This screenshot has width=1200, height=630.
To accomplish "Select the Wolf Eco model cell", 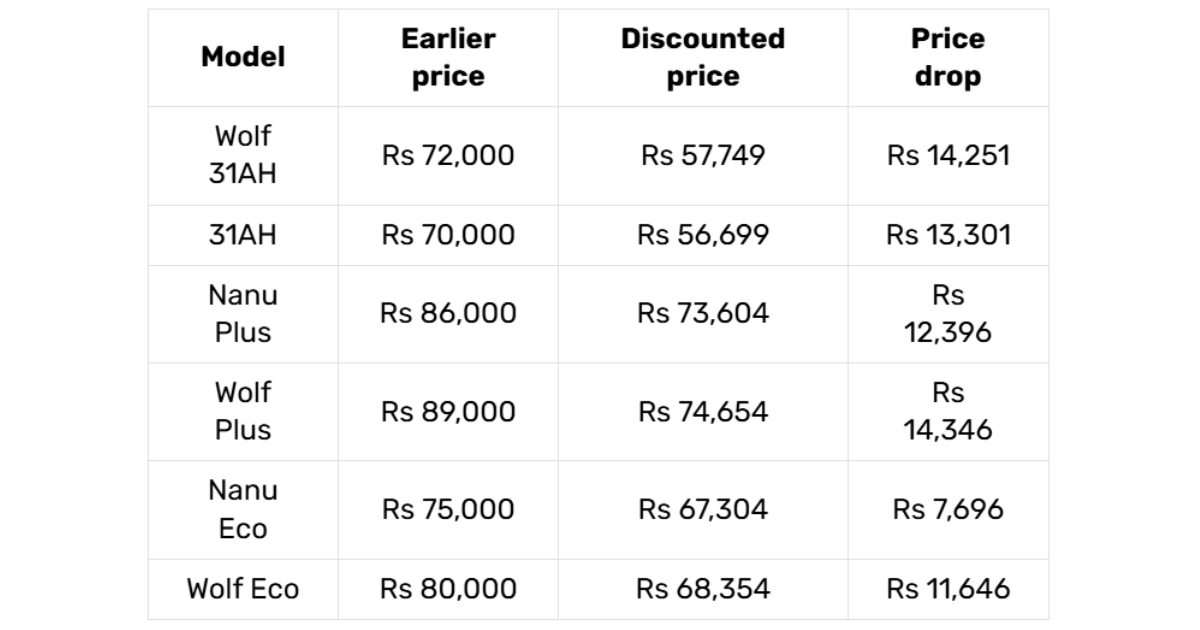I will pos(243,588).
